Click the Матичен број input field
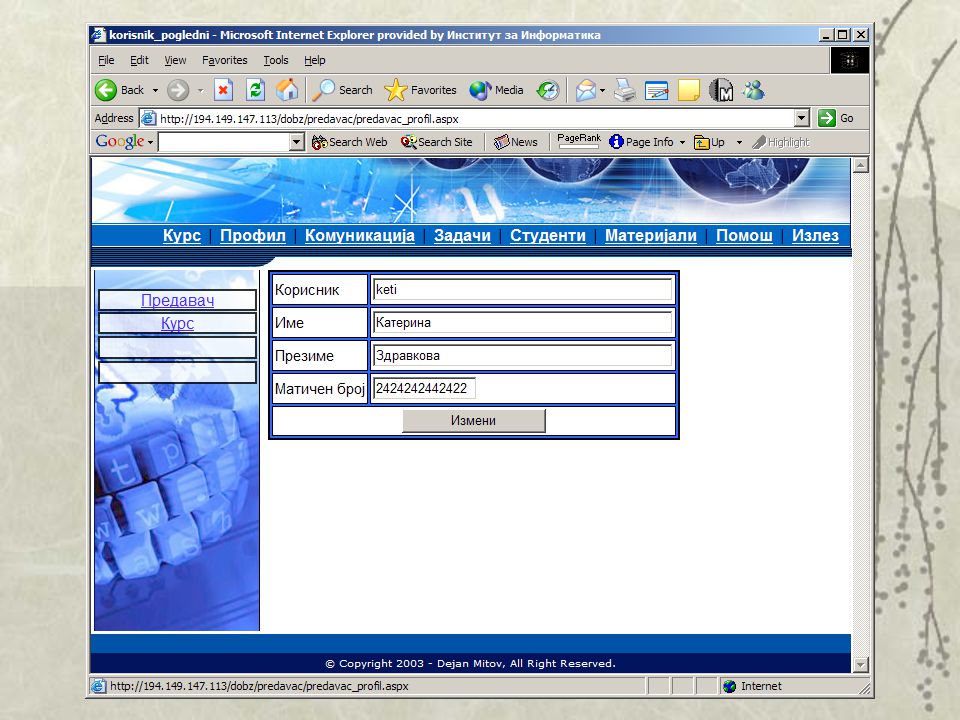Screen dimensions: 960x720 (x=424, y=389)
